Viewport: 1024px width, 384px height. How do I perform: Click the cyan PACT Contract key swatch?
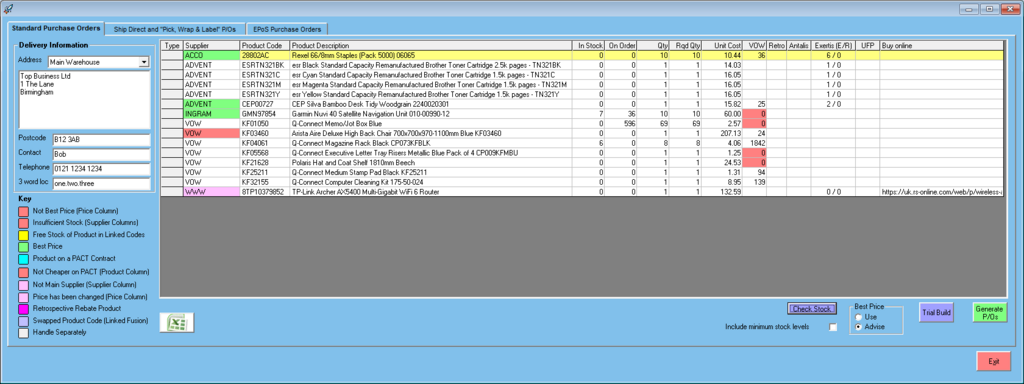[x=24, y=259]
